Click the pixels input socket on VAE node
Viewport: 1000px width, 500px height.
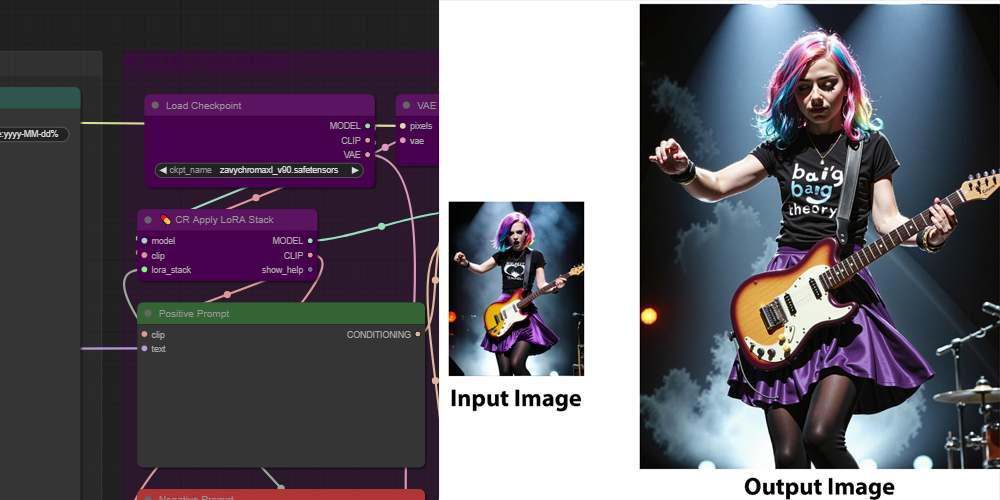tap(402, 126)
